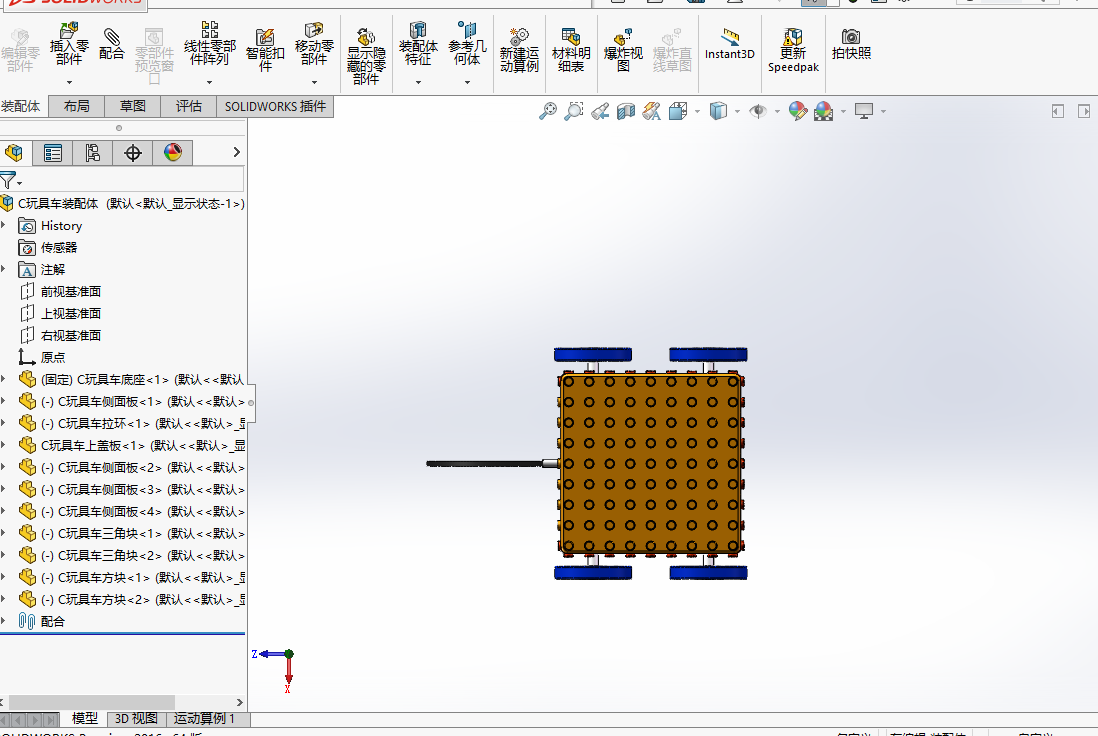This screenshot has height=736, width=1098.
Task: Click the Edit Appearance color ball icon
Action: point(798,111)
